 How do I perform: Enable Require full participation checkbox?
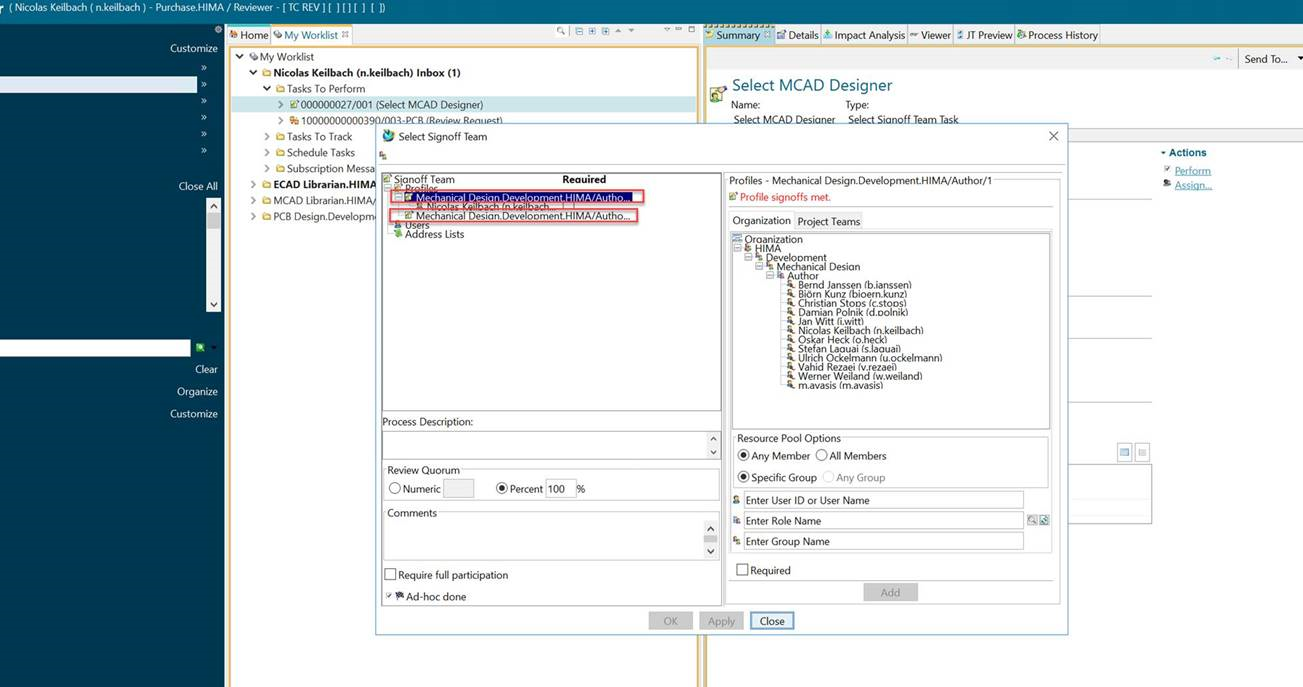pyautogui.click(x=391, y=575)
